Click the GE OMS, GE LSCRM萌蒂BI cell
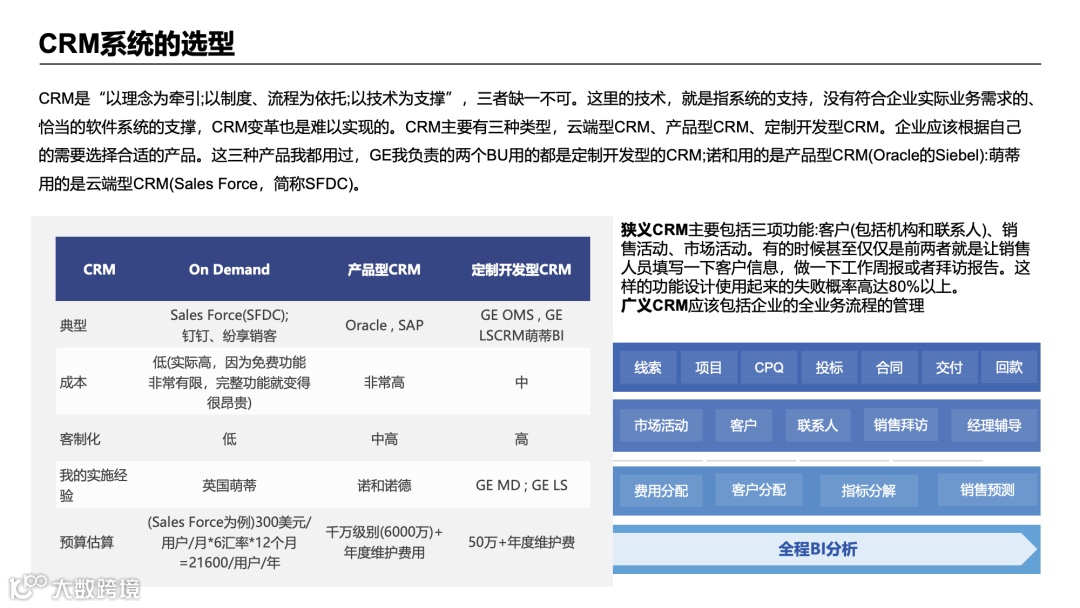This screenshot has width=1080, height=608. click(x=521, y=325)
